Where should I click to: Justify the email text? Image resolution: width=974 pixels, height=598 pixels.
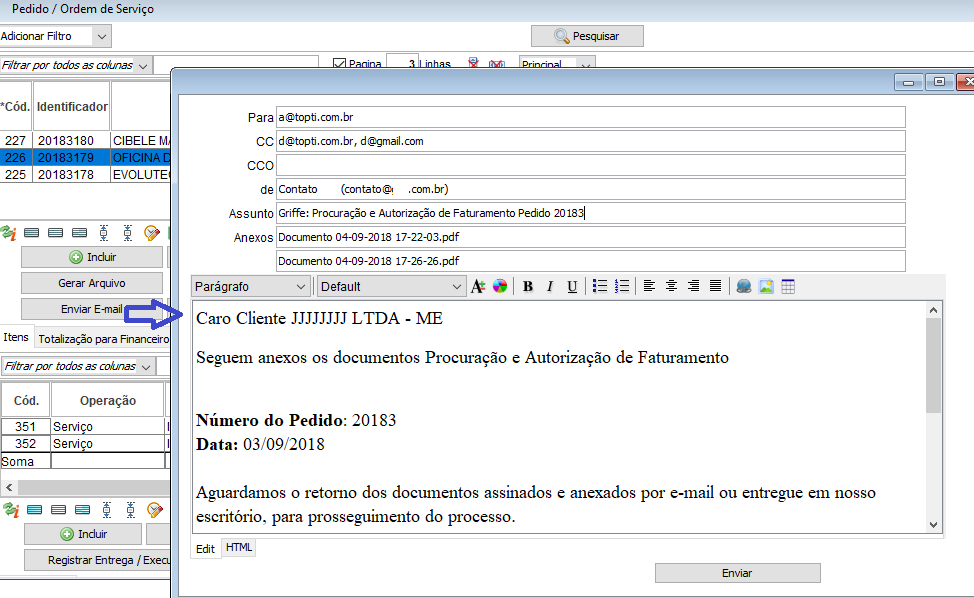(716, 286)
